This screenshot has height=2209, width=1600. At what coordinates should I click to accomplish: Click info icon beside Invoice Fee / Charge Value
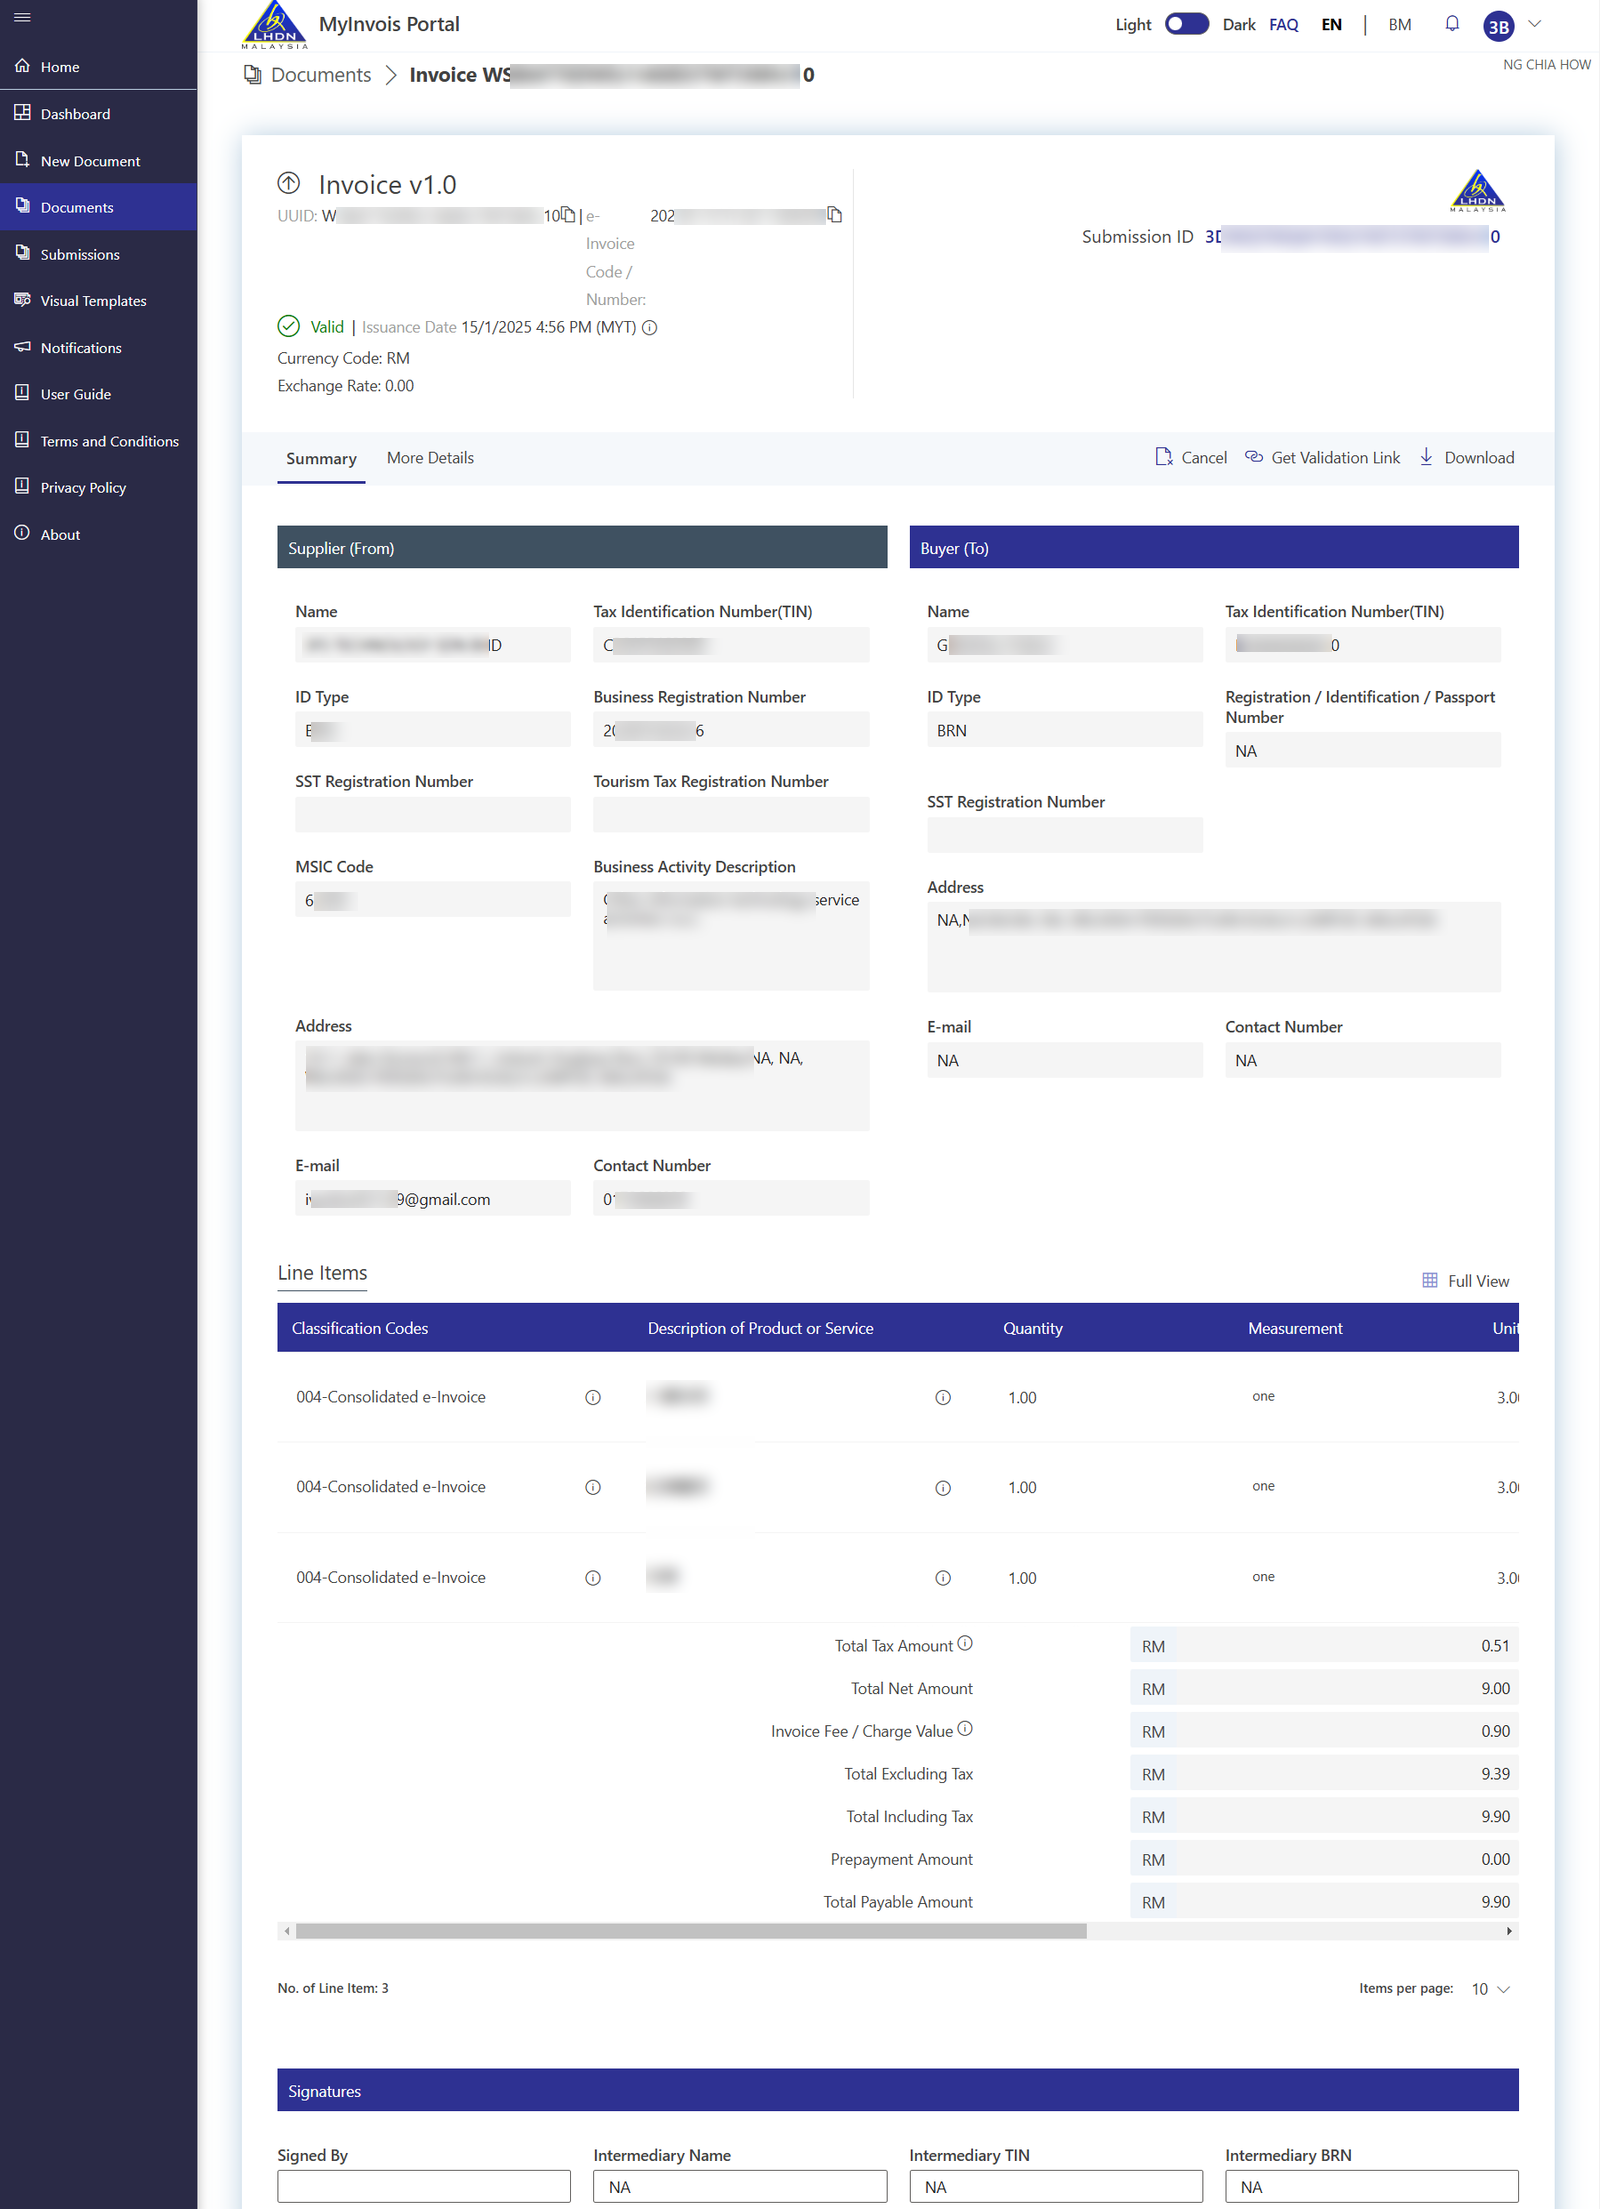pyautogui.click(x=965, y=1729)
